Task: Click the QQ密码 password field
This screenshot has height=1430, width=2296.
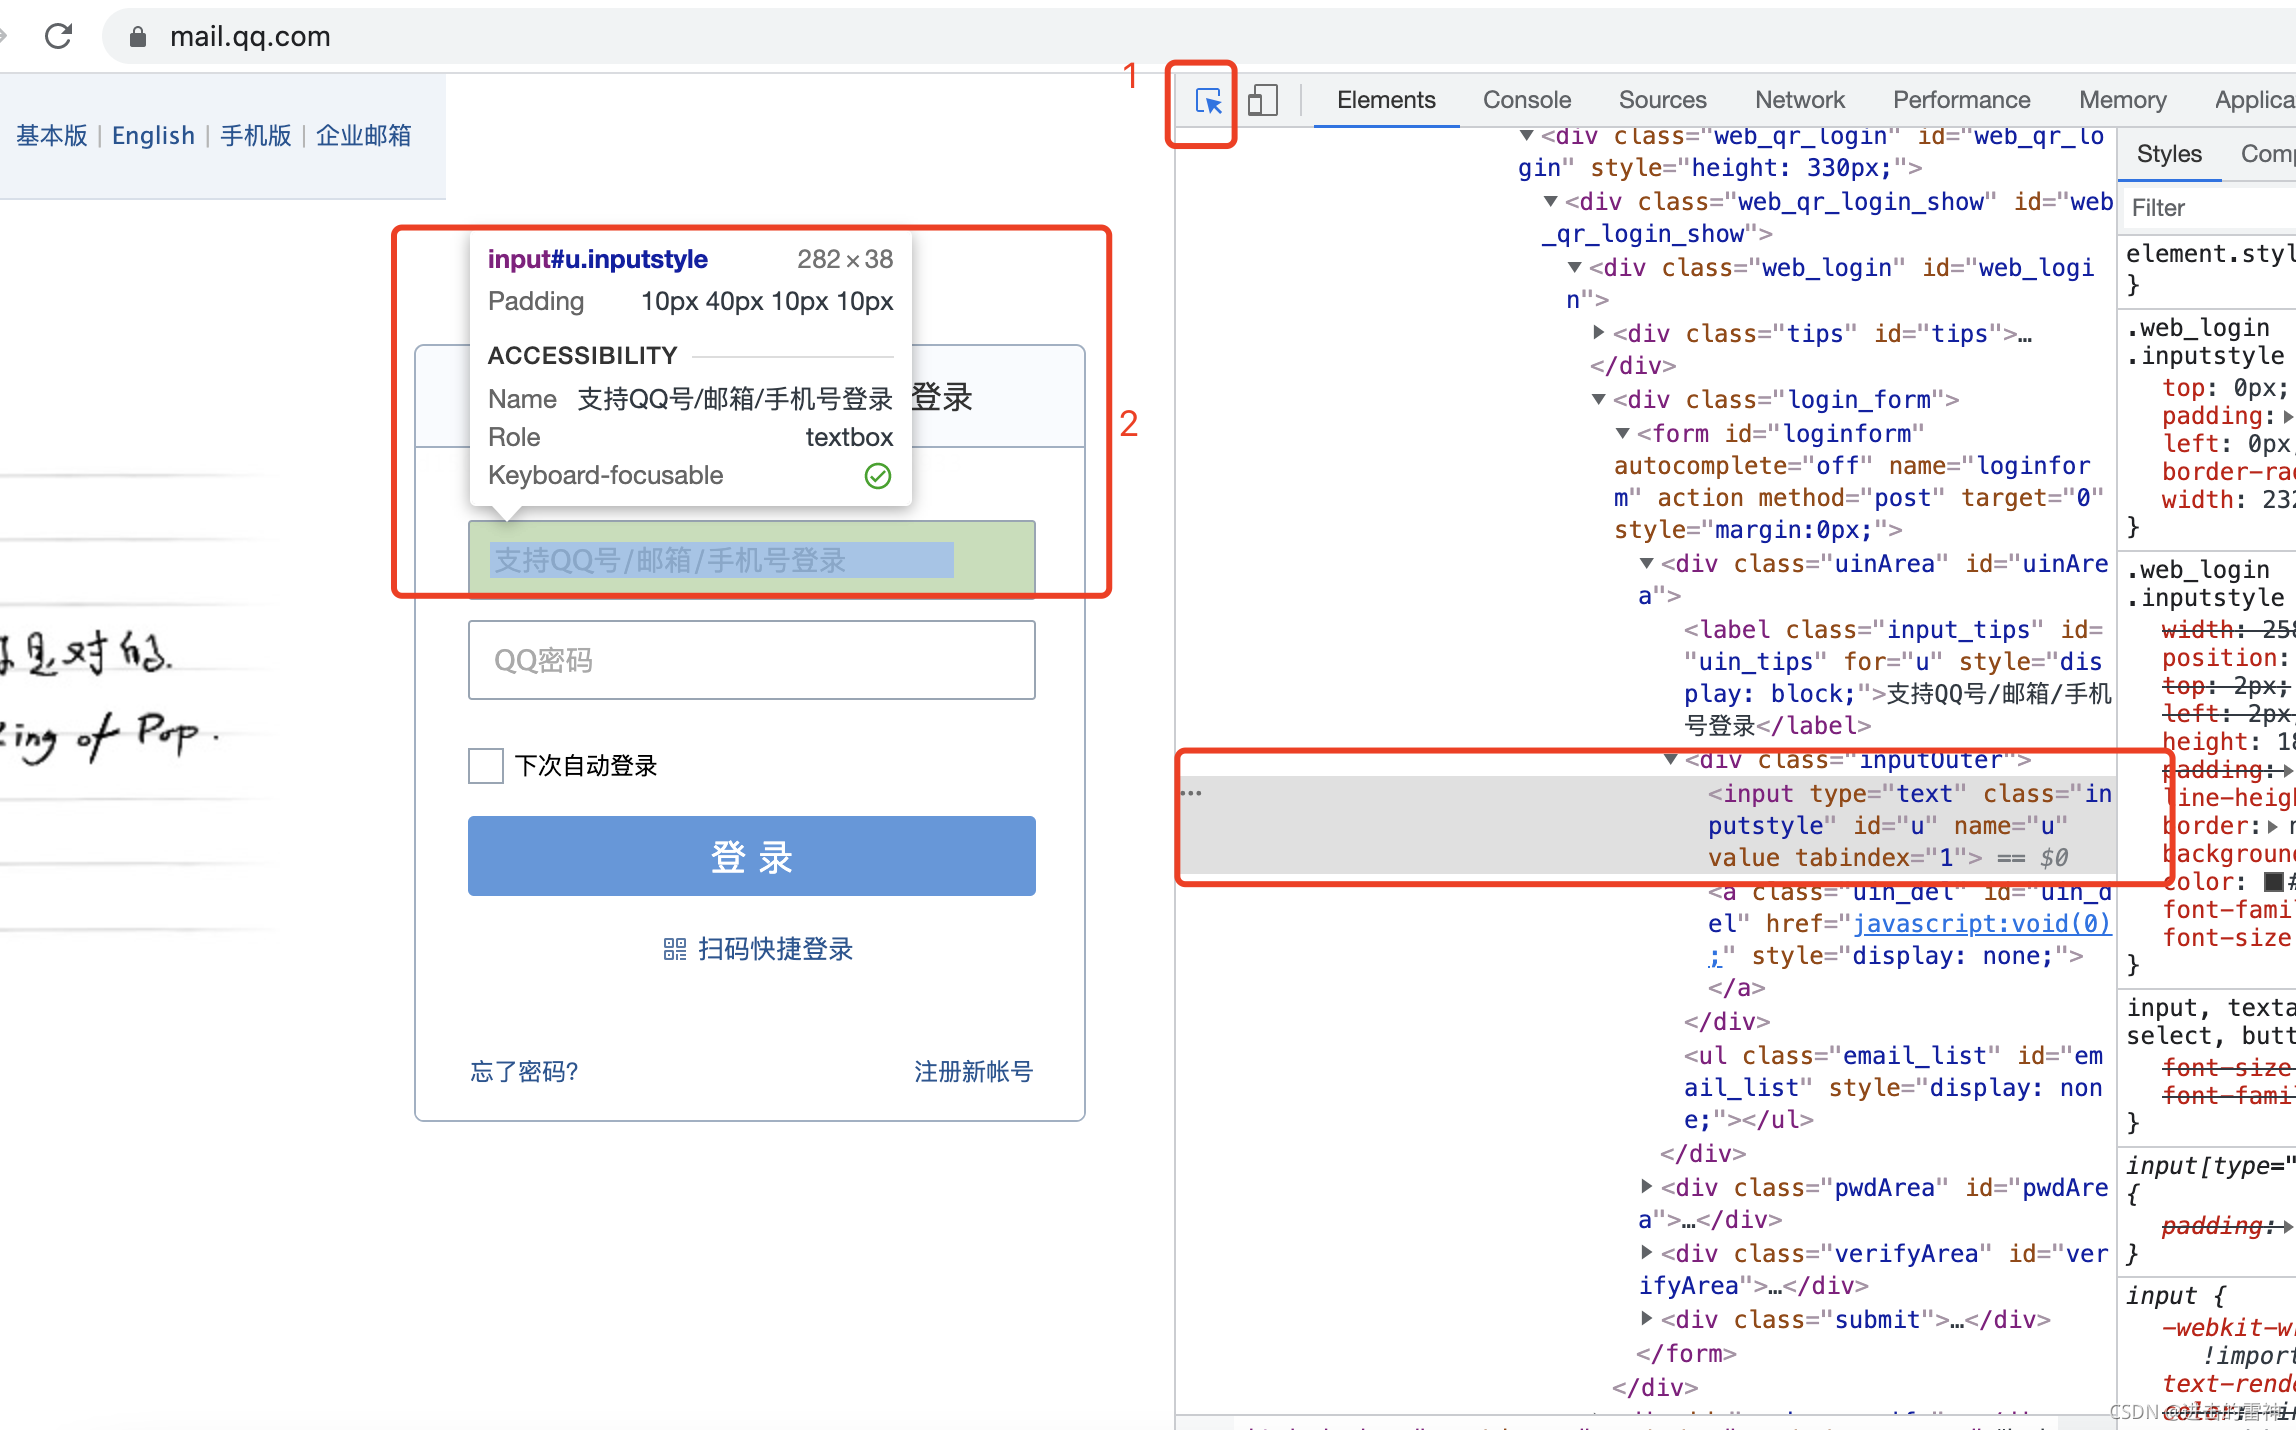Action: click(x=752, y=660)
